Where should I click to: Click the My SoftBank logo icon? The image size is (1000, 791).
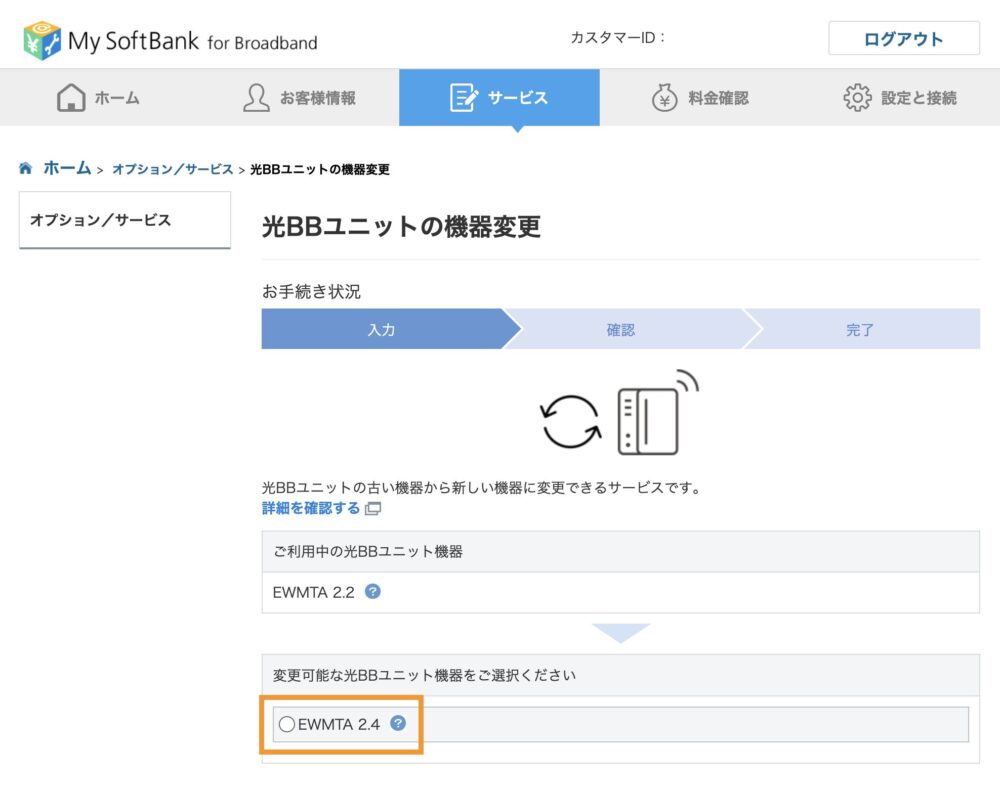41,40
